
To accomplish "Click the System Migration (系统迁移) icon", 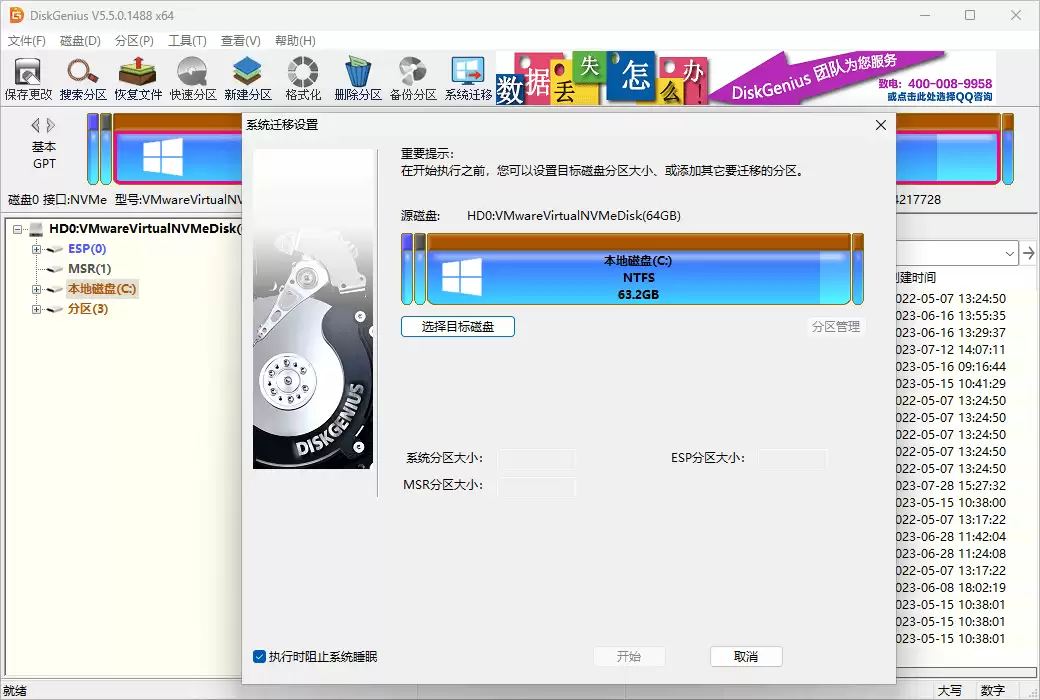I will (x=468, y=78).
